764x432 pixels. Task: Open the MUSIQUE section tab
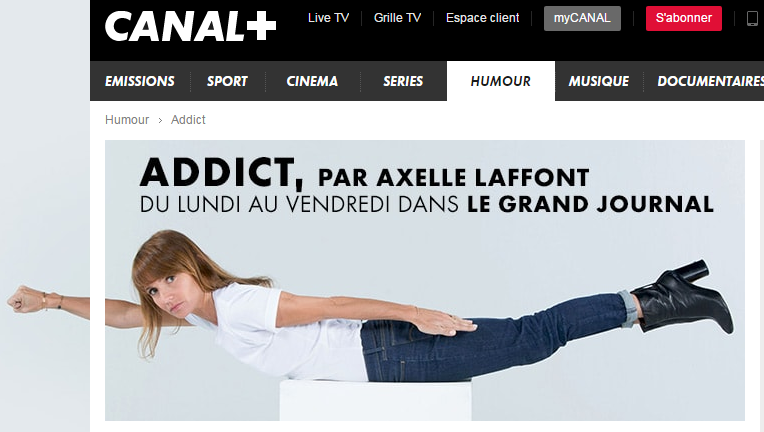(599, 81)
